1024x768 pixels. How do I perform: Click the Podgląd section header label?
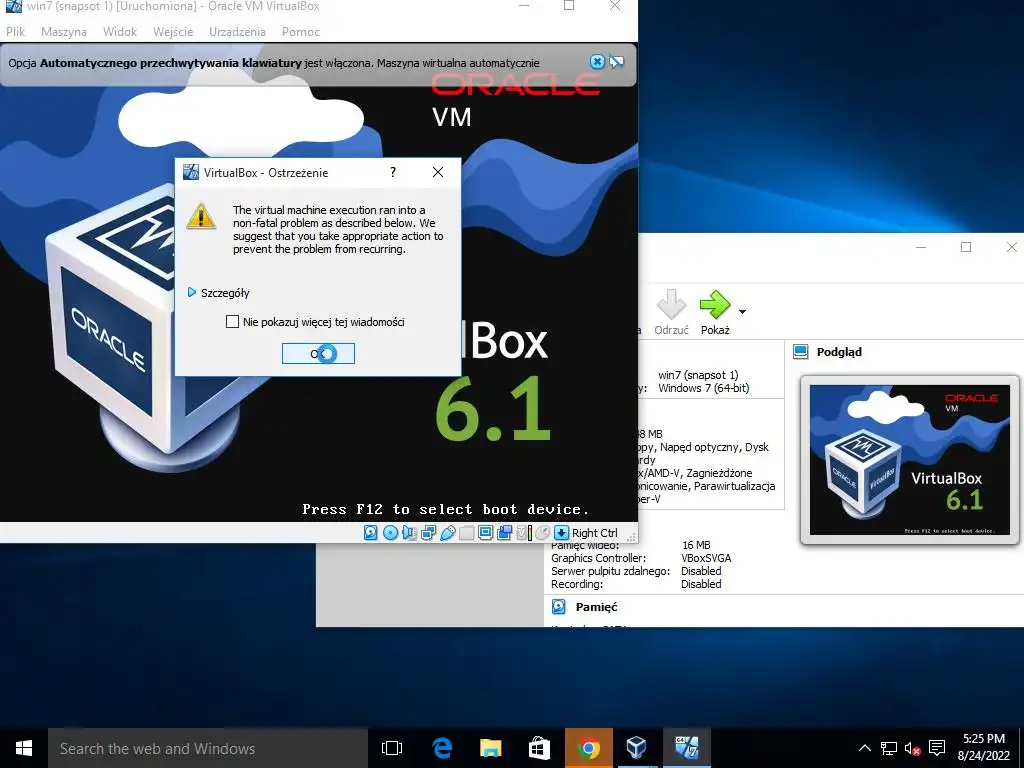(839, 352)
